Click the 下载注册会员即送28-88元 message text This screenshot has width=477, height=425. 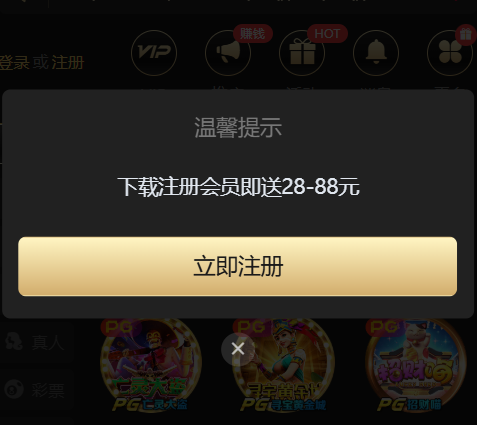tap(238, 187)
